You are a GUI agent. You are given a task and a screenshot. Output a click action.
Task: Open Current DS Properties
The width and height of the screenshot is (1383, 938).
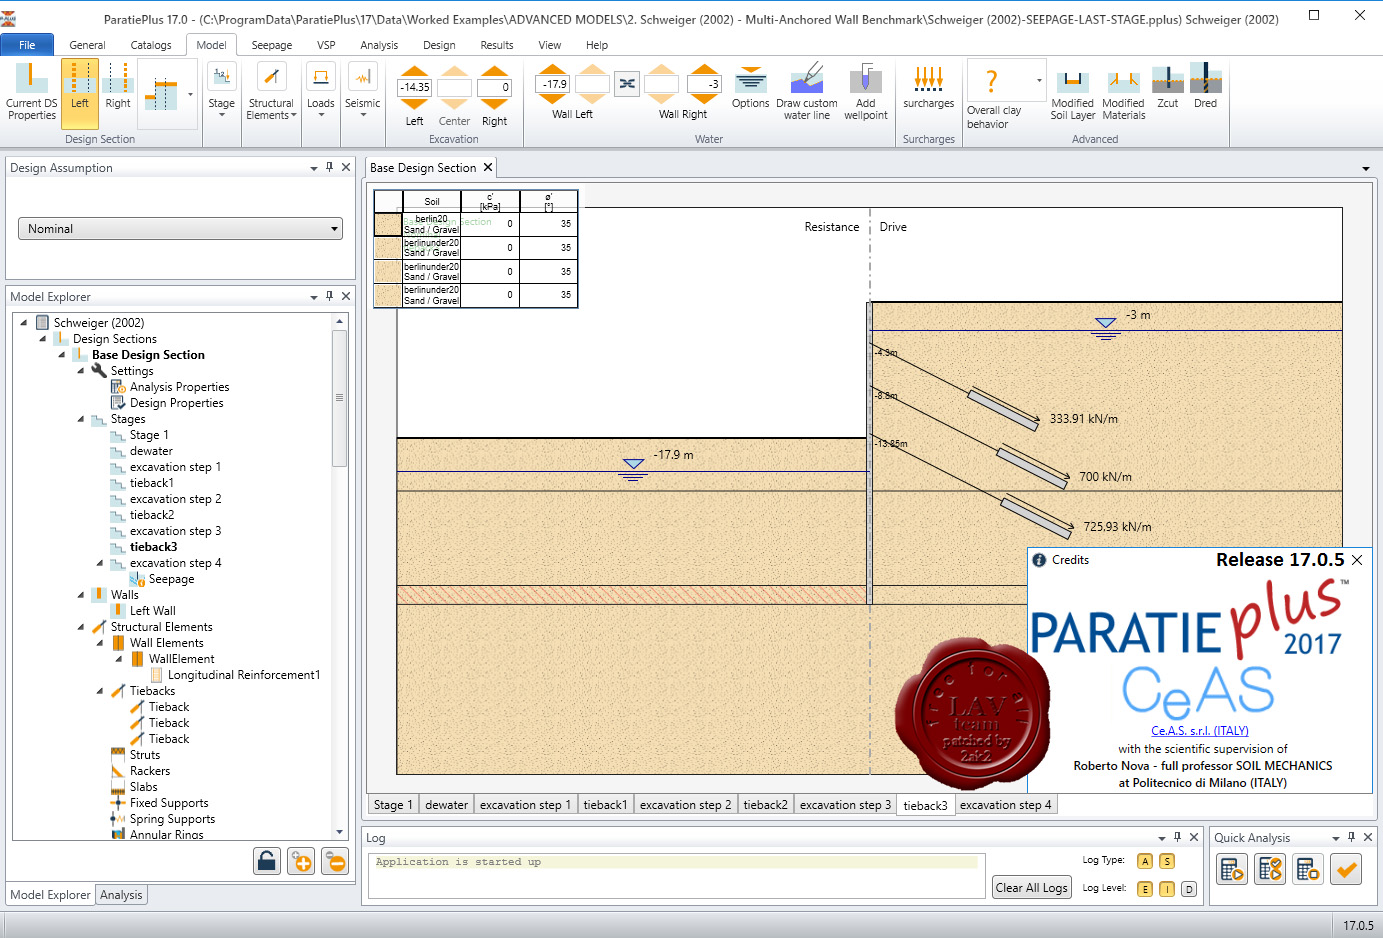31,92
